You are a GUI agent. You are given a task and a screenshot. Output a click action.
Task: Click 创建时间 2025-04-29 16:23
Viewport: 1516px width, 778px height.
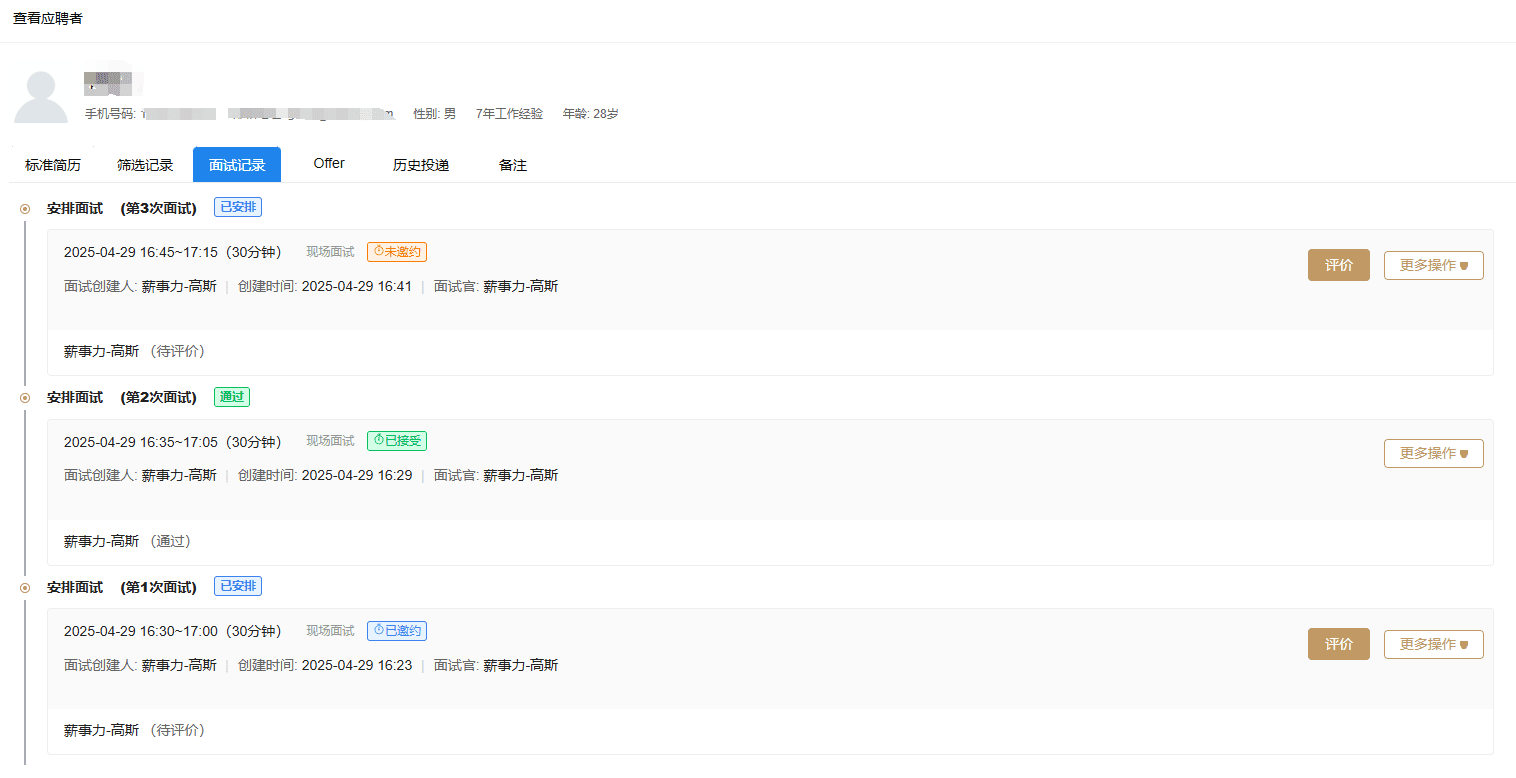pos(325,665)
